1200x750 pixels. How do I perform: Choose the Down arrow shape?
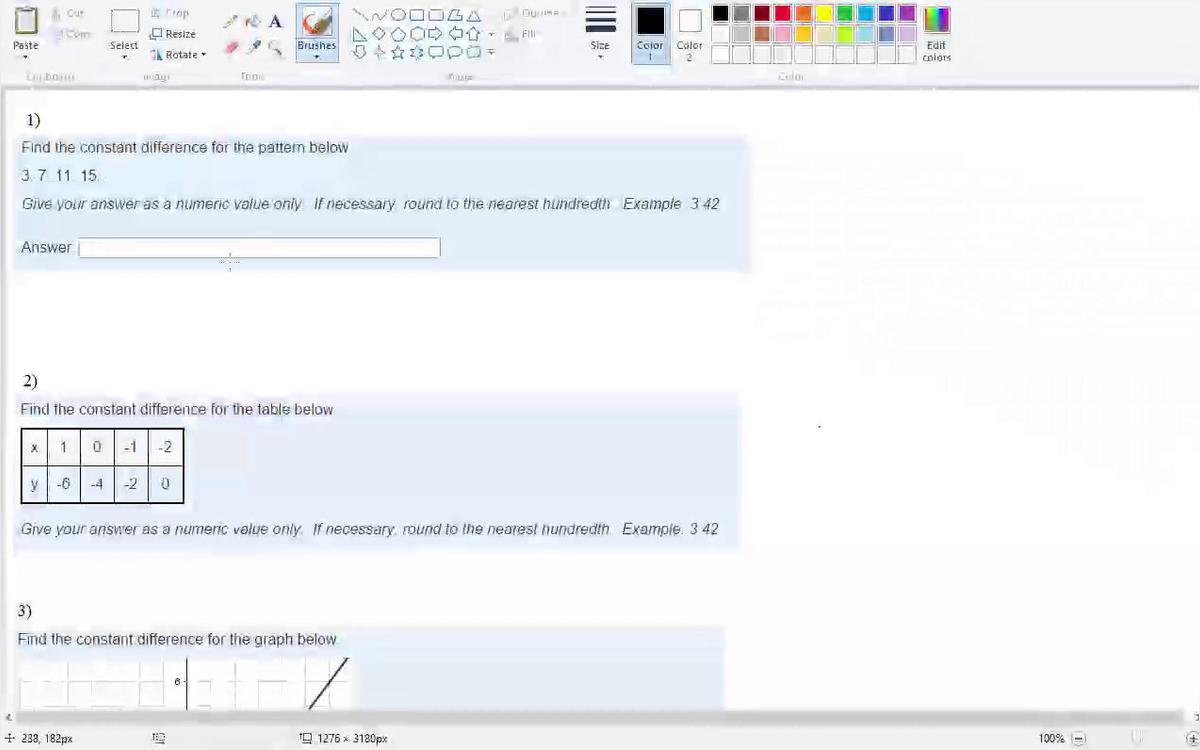[359, 52]
